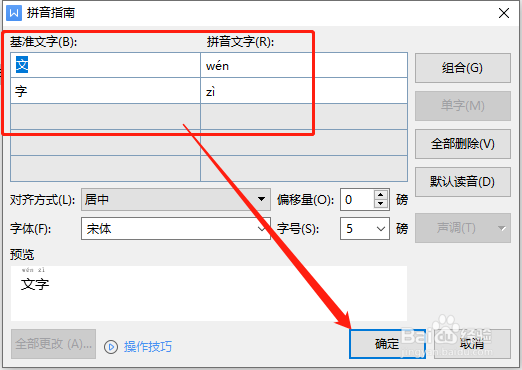
Task: Click the 偏移量(O) label
Action: coord(305,200)
